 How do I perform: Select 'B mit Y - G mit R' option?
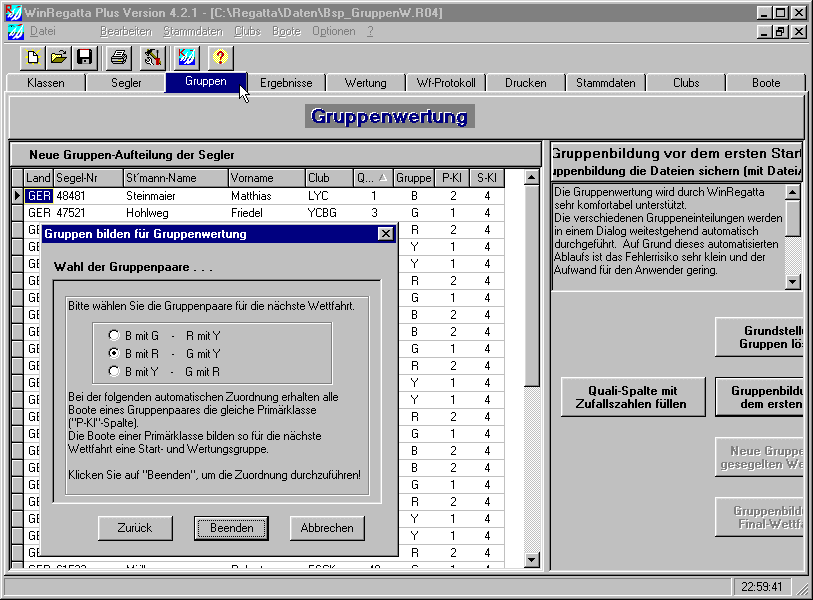click(x=115, y=371)
